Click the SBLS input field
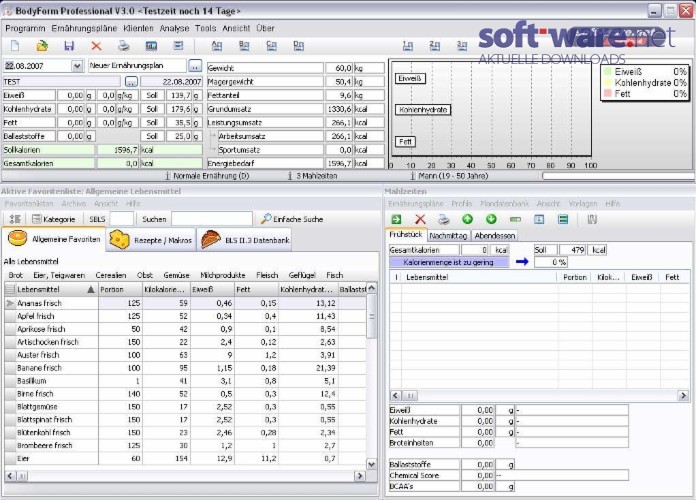 pos(121,219)
